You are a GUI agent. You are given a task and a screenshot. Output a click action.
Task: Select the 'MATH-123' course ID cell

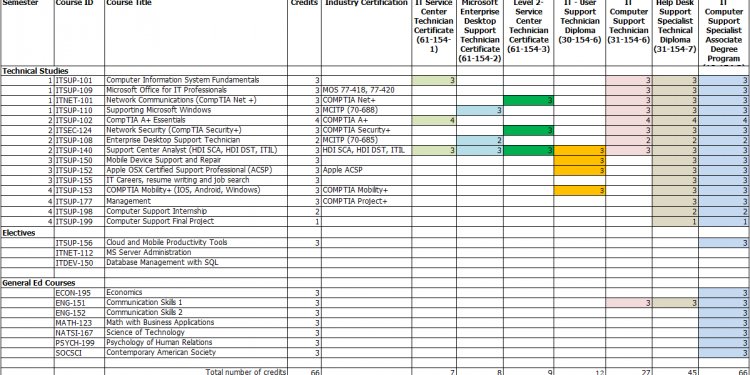79,323
